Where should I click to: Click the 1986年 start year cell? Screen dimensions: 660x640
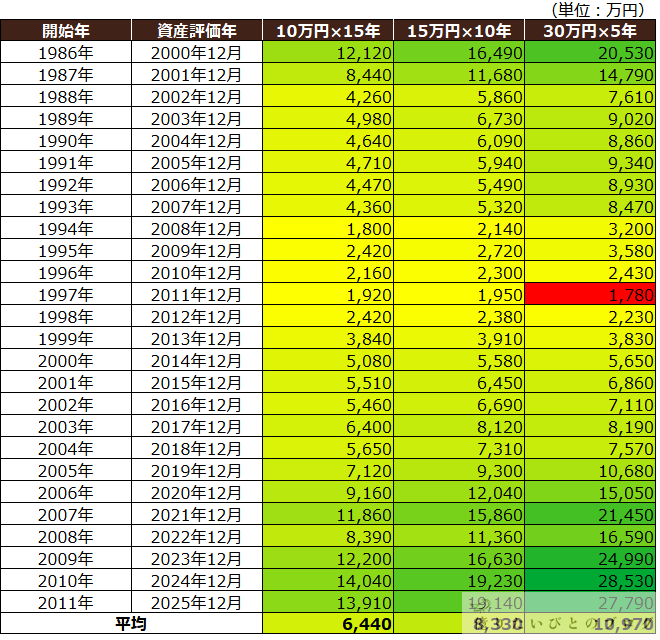pos(66,52)
